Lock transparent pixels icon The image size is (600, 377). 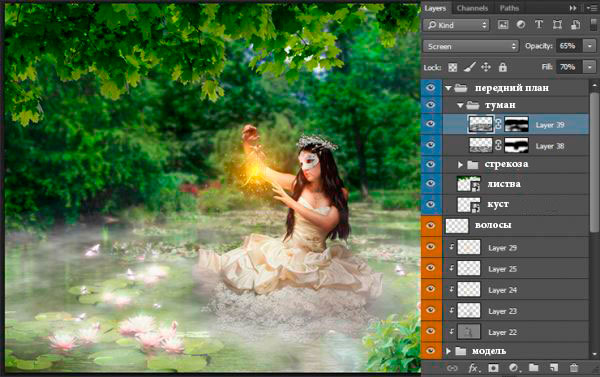click(453, 68)
